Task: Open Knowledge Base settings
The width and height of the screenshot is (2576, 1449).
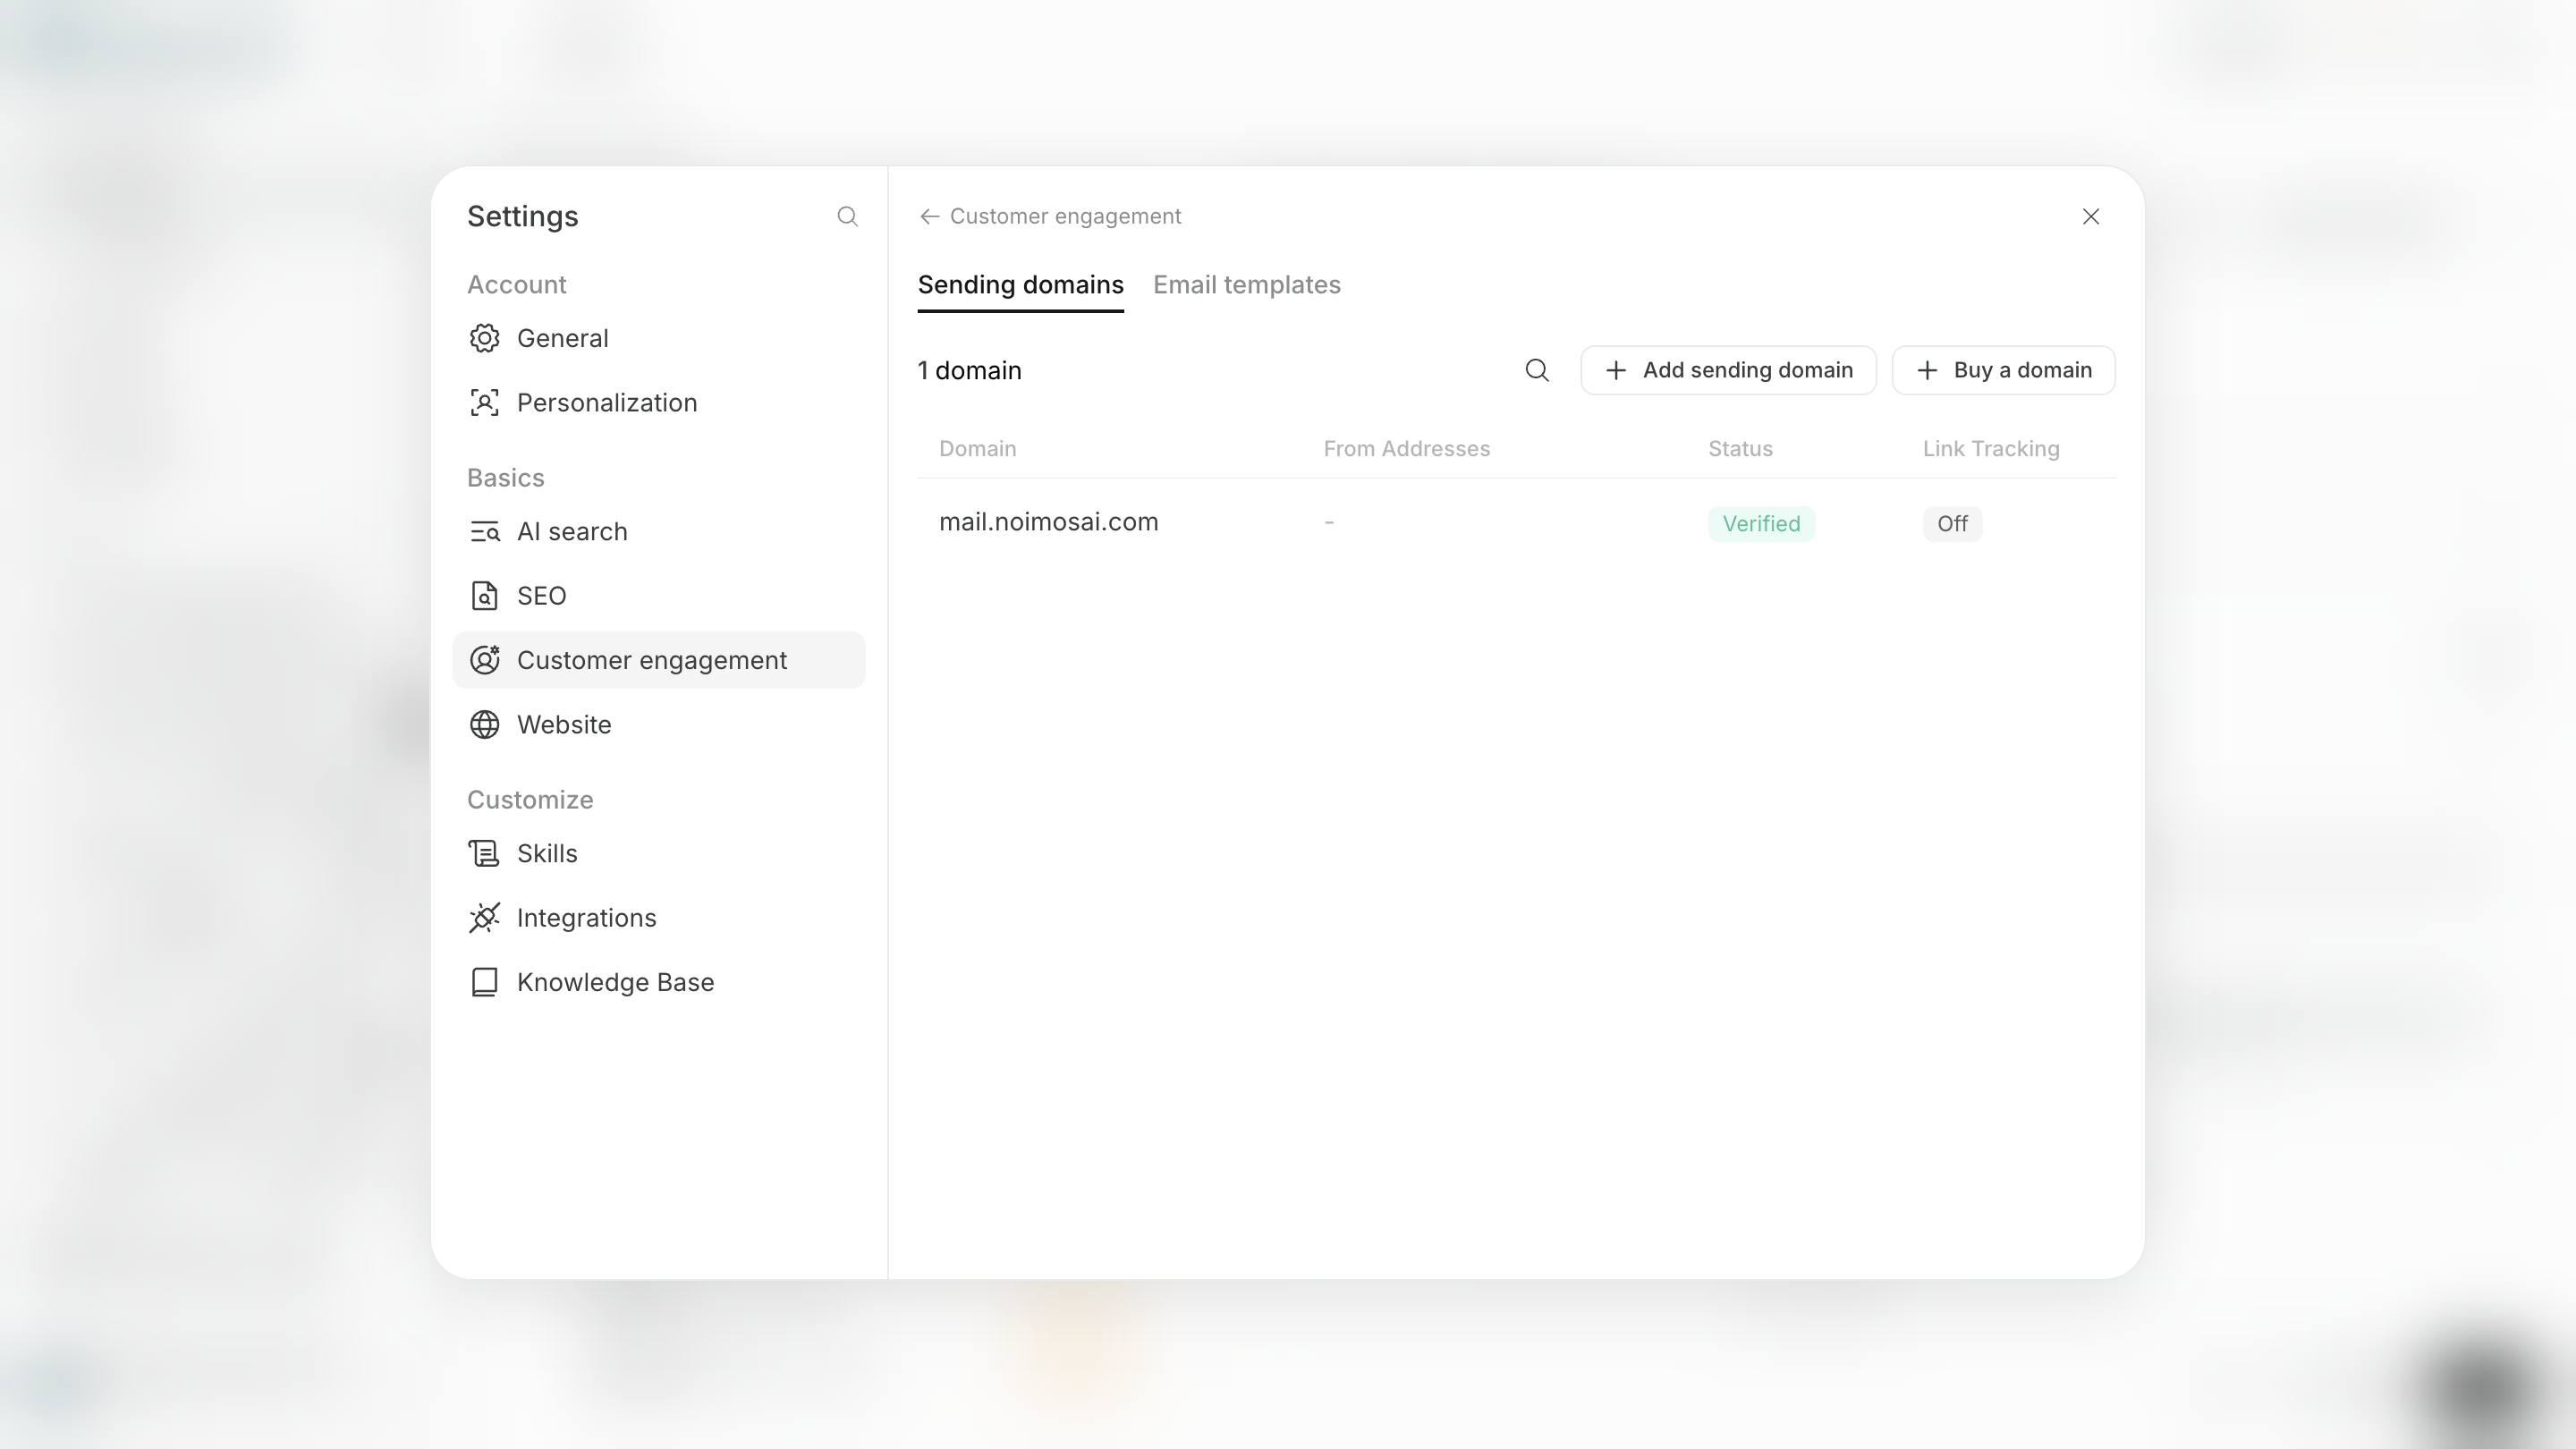Action: [x=659, y=982]
